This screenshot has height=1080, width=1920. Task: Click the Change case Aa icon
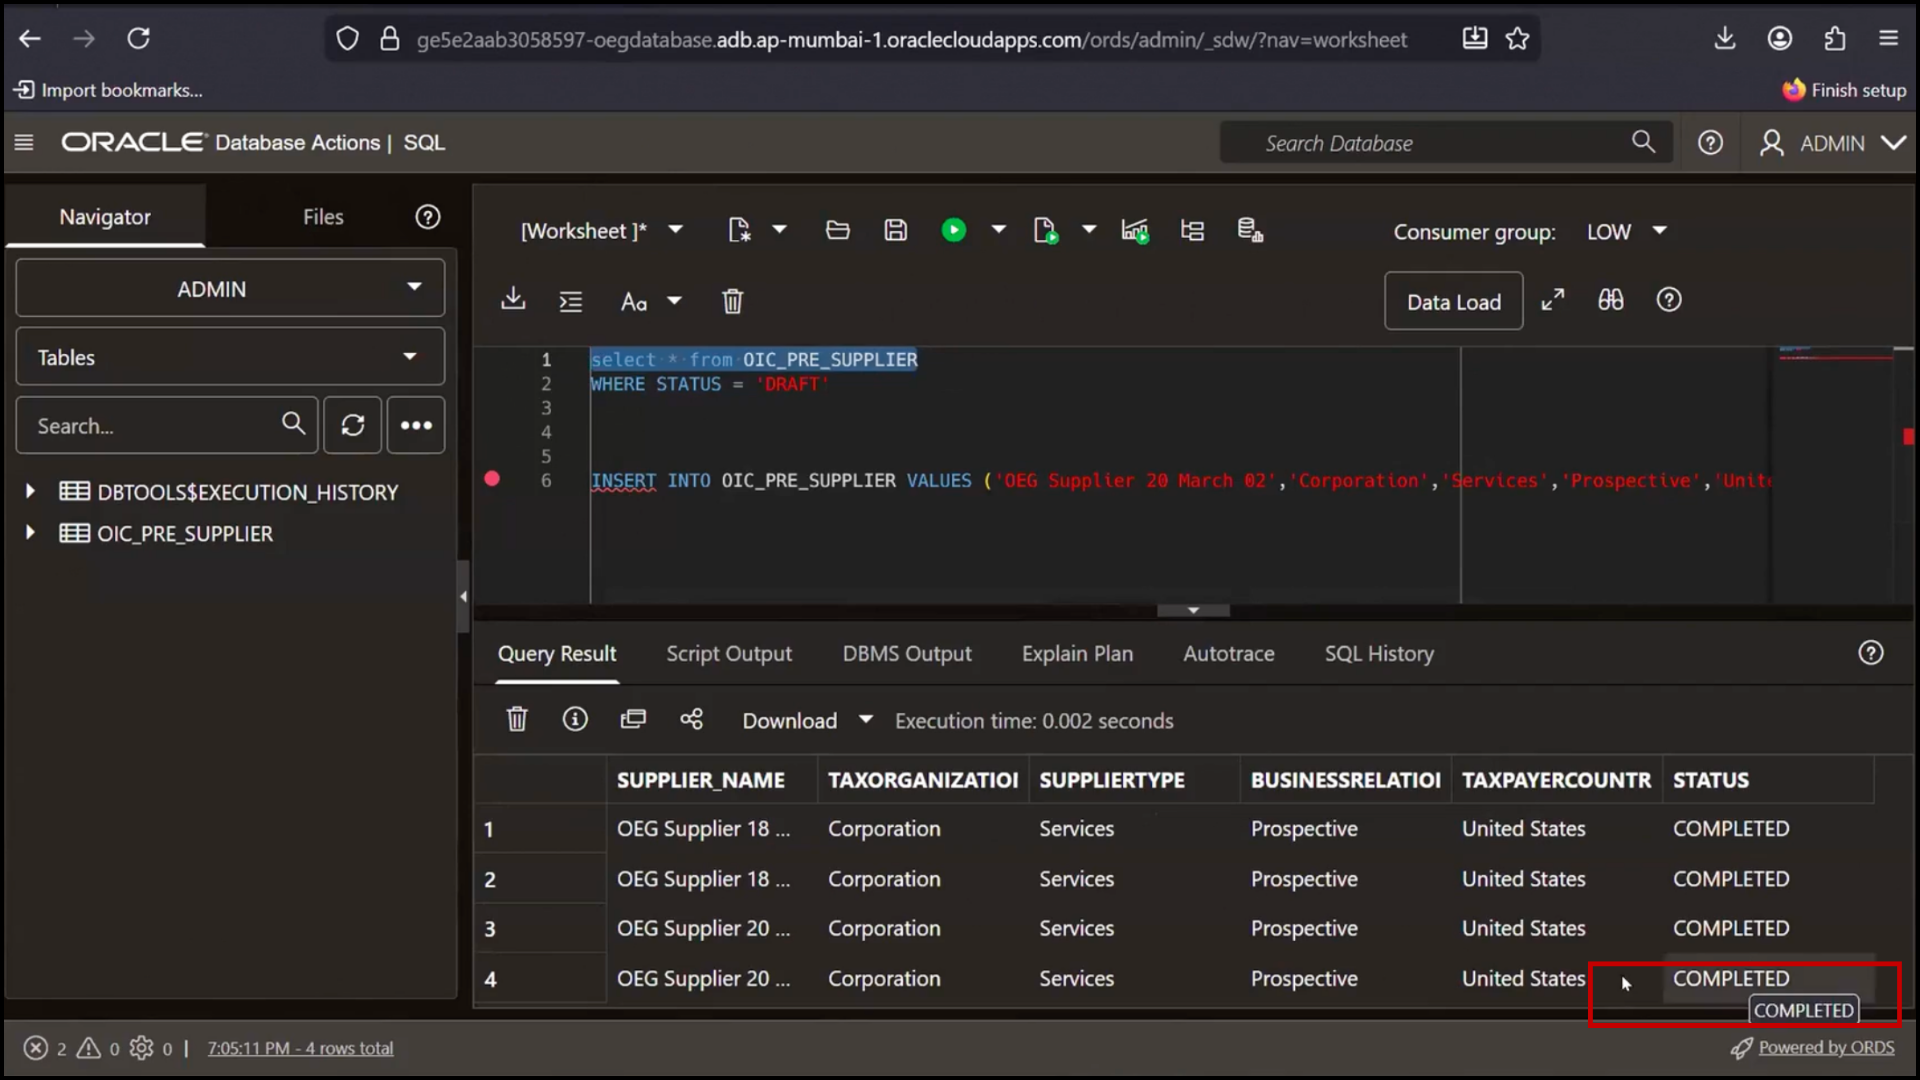pyautogui.click(x=634, y=301)
